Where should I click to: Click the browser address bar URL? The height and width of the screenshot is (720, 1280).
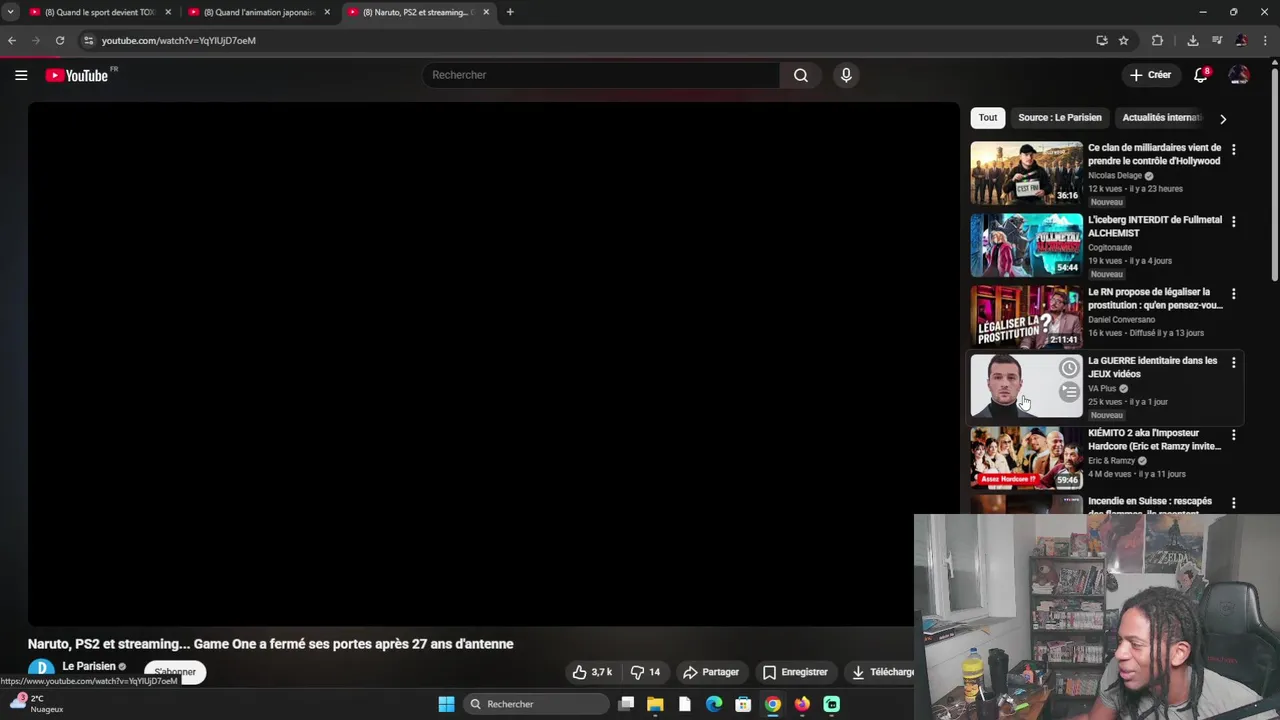pos(179,40)
